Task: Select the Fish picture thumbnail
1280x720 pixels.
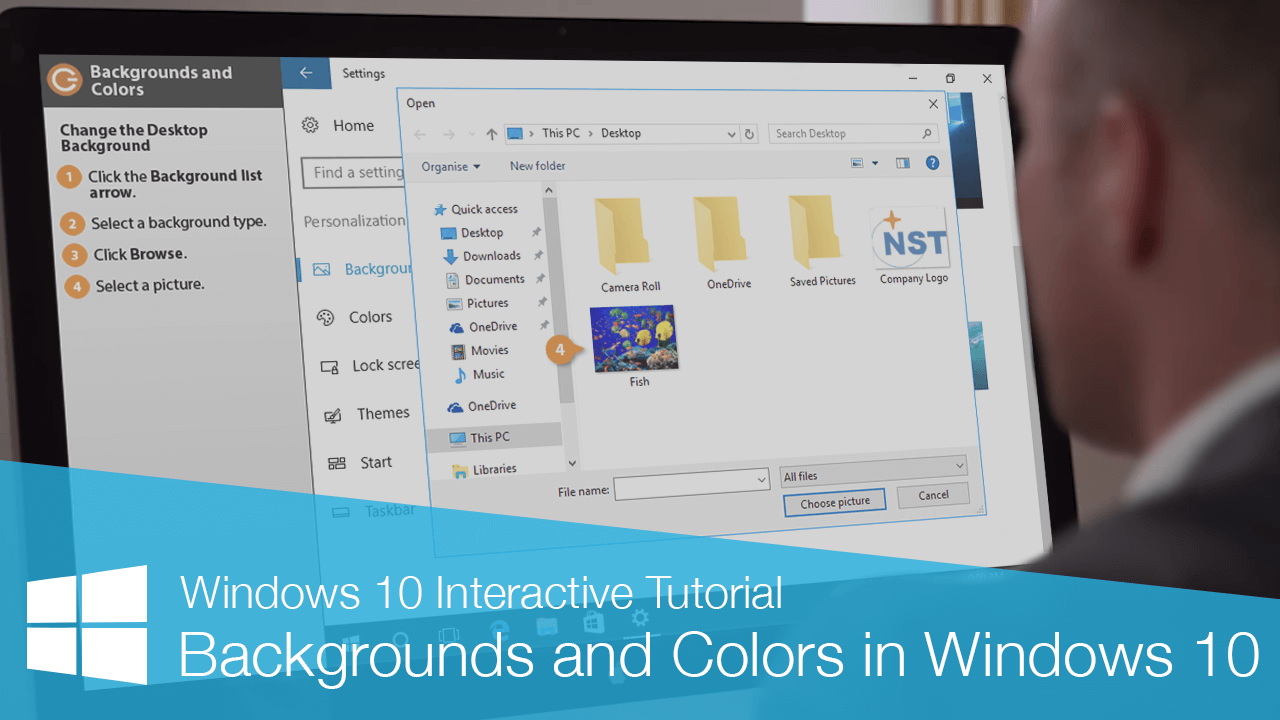Action: click(634, 340)
